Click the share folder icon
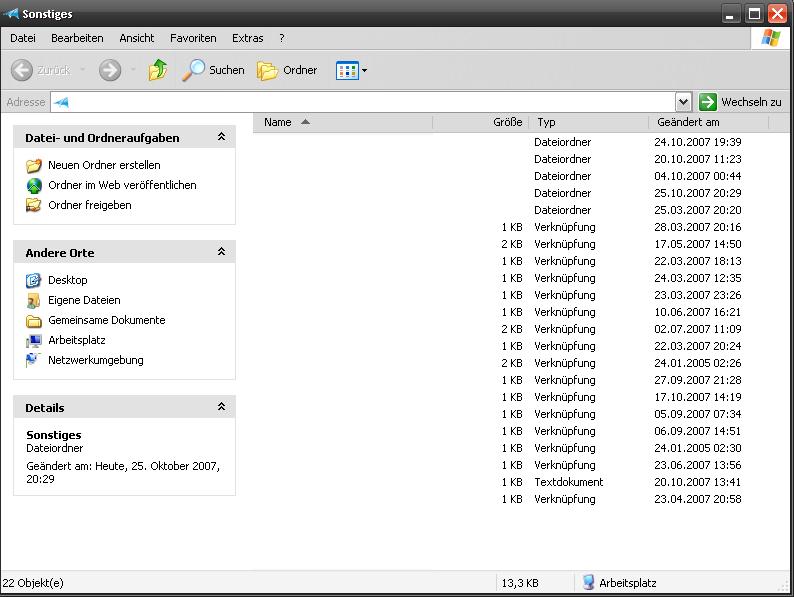 [34, 206]
